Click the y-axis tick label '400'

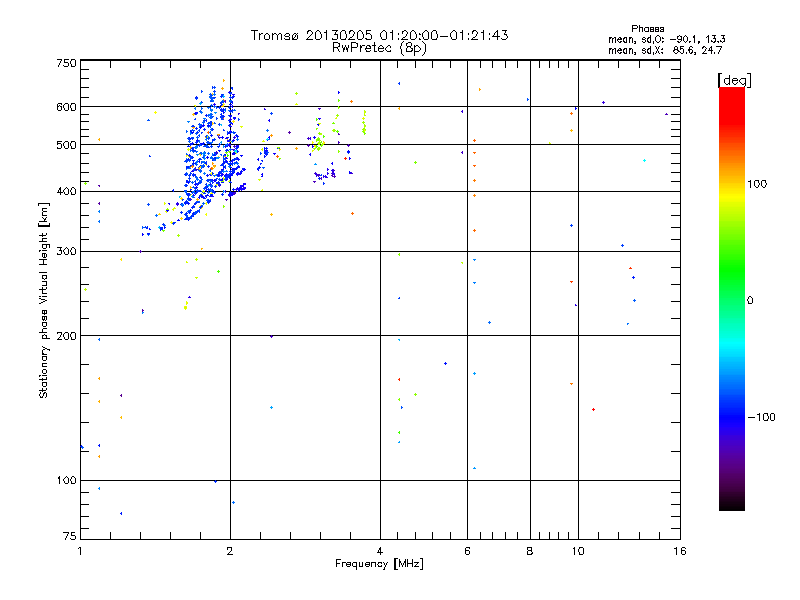[66, 192]
